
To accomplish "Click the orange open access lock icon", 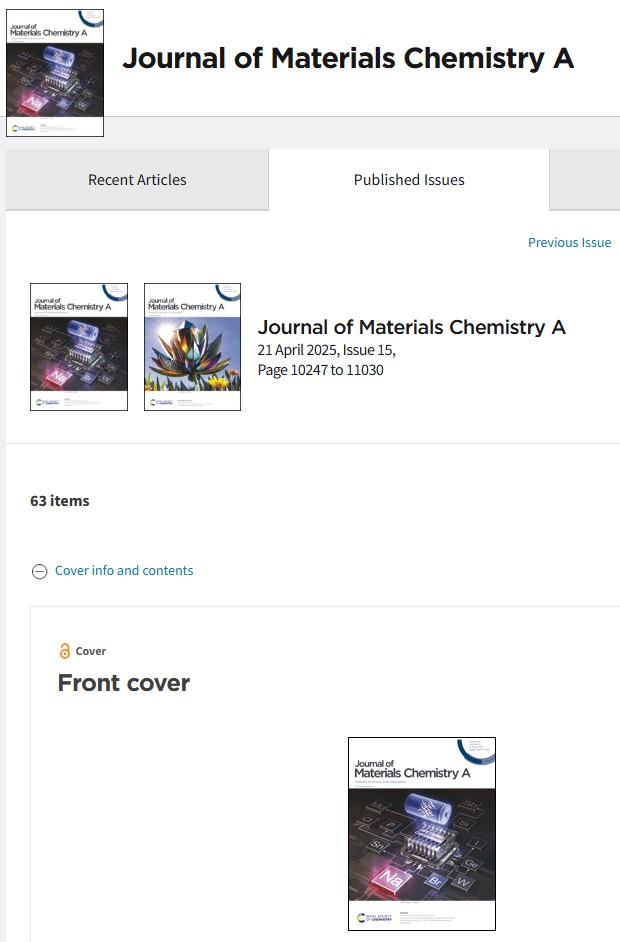I will (x=65, y=651).
